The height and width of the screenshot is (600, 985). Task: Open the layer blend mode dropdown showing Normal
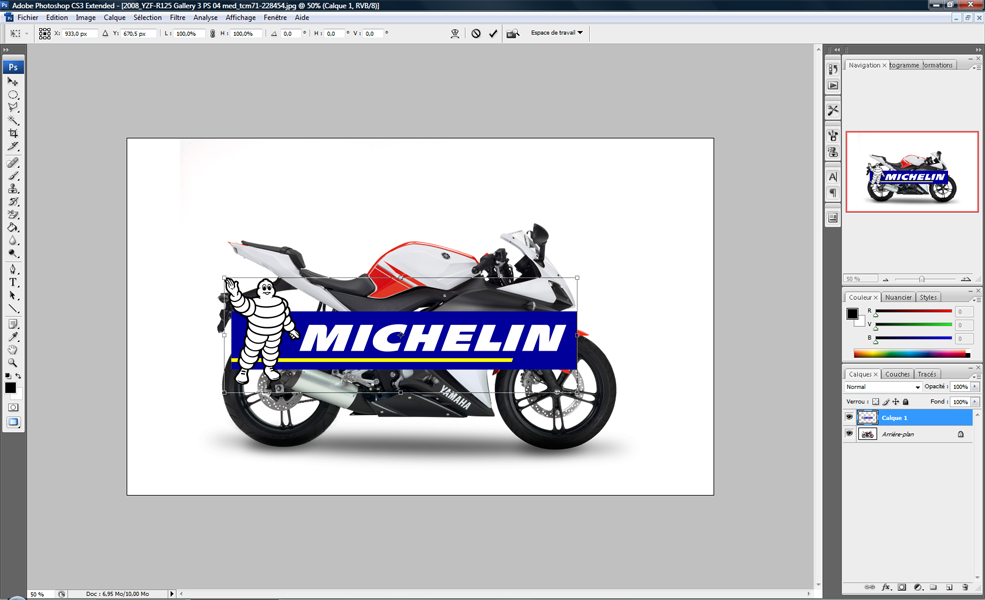pyautogui.click(x=883, y=387)
